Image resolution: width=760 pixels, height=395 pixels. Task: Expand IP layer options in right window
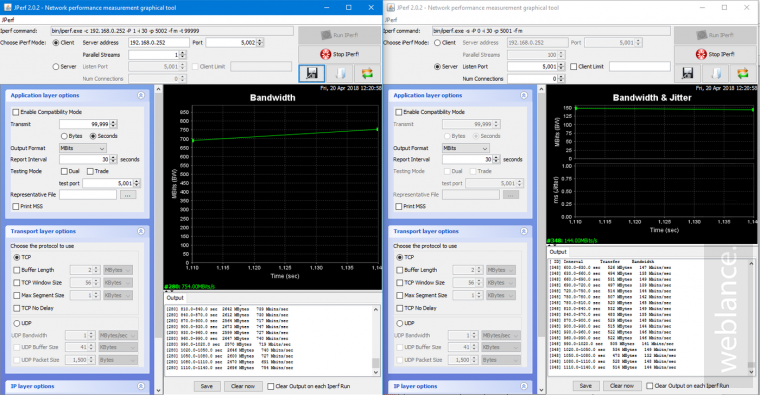(523, 386)
